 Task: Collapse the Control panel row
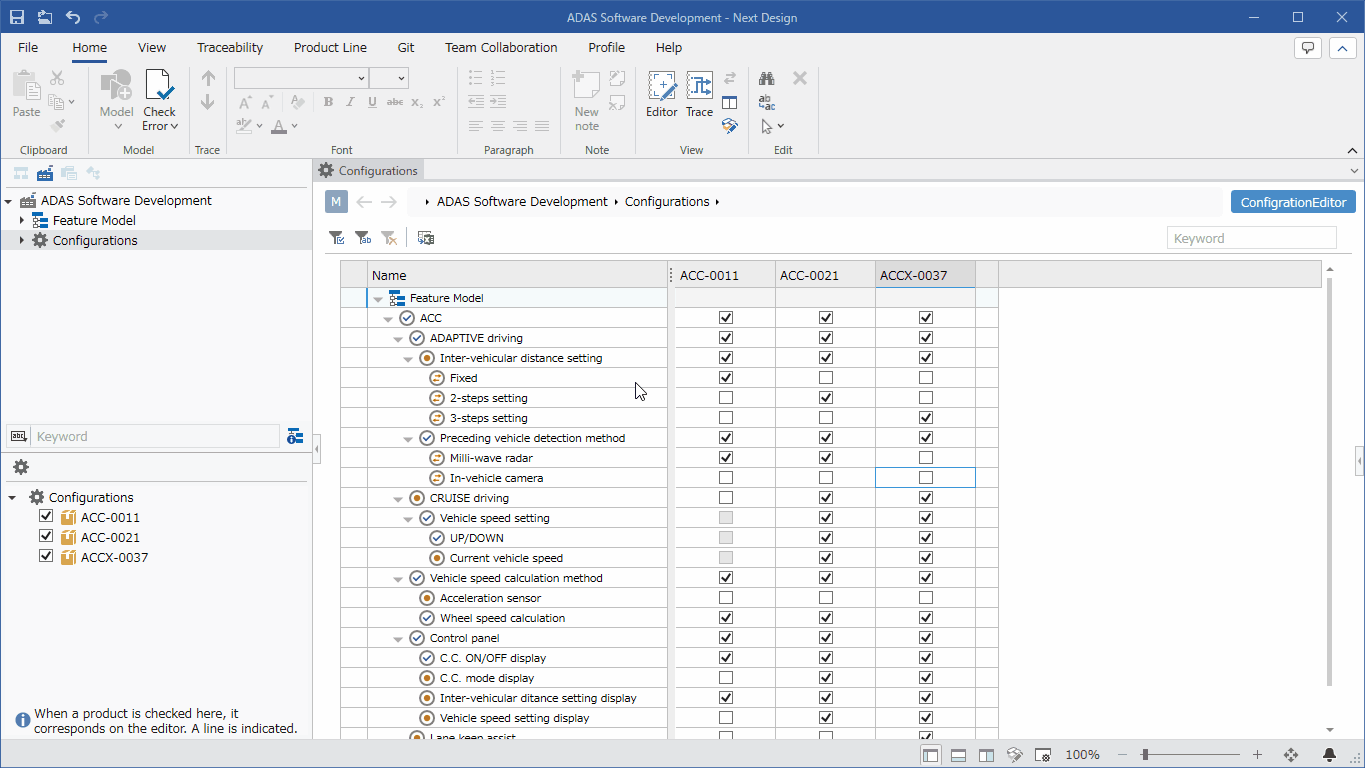[398, 639]
